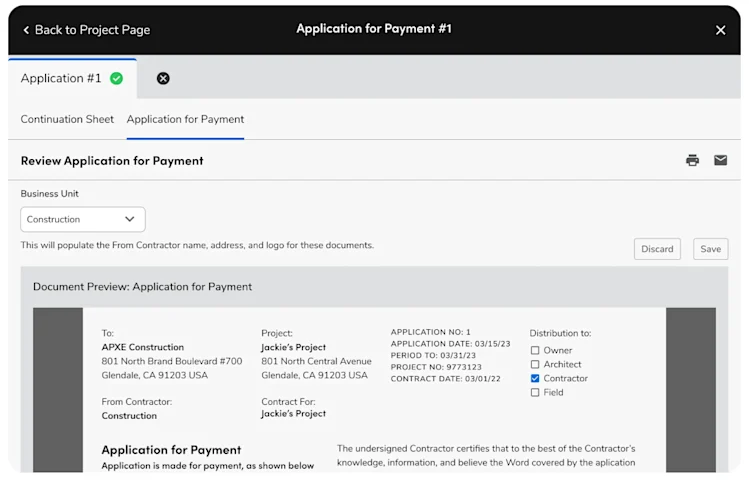The width and height of the screenshot is (749, 480).
Task: Click '801 North Central Avenue' project address
Action: 316,362
